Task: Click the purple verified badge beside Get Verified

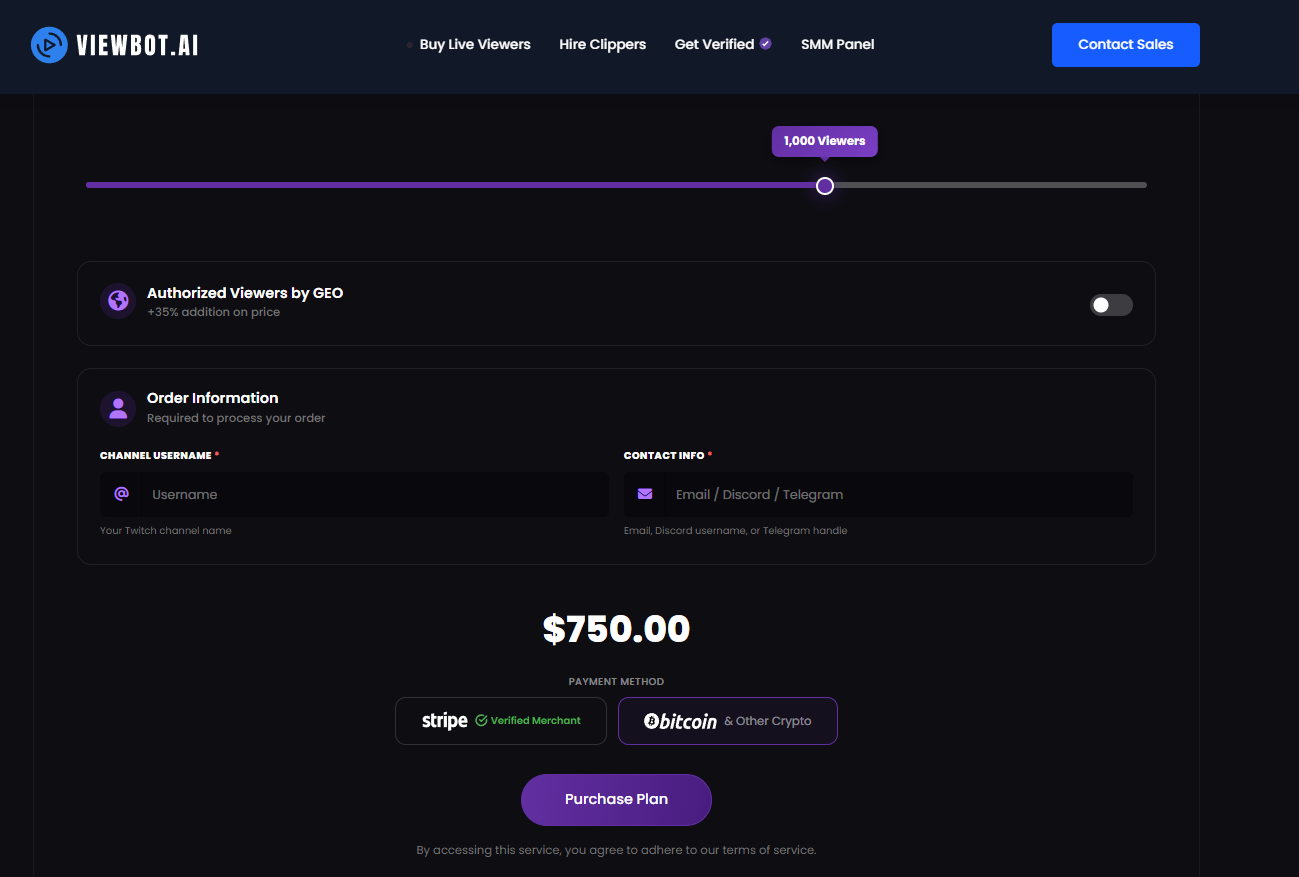Action: [766, 44]
